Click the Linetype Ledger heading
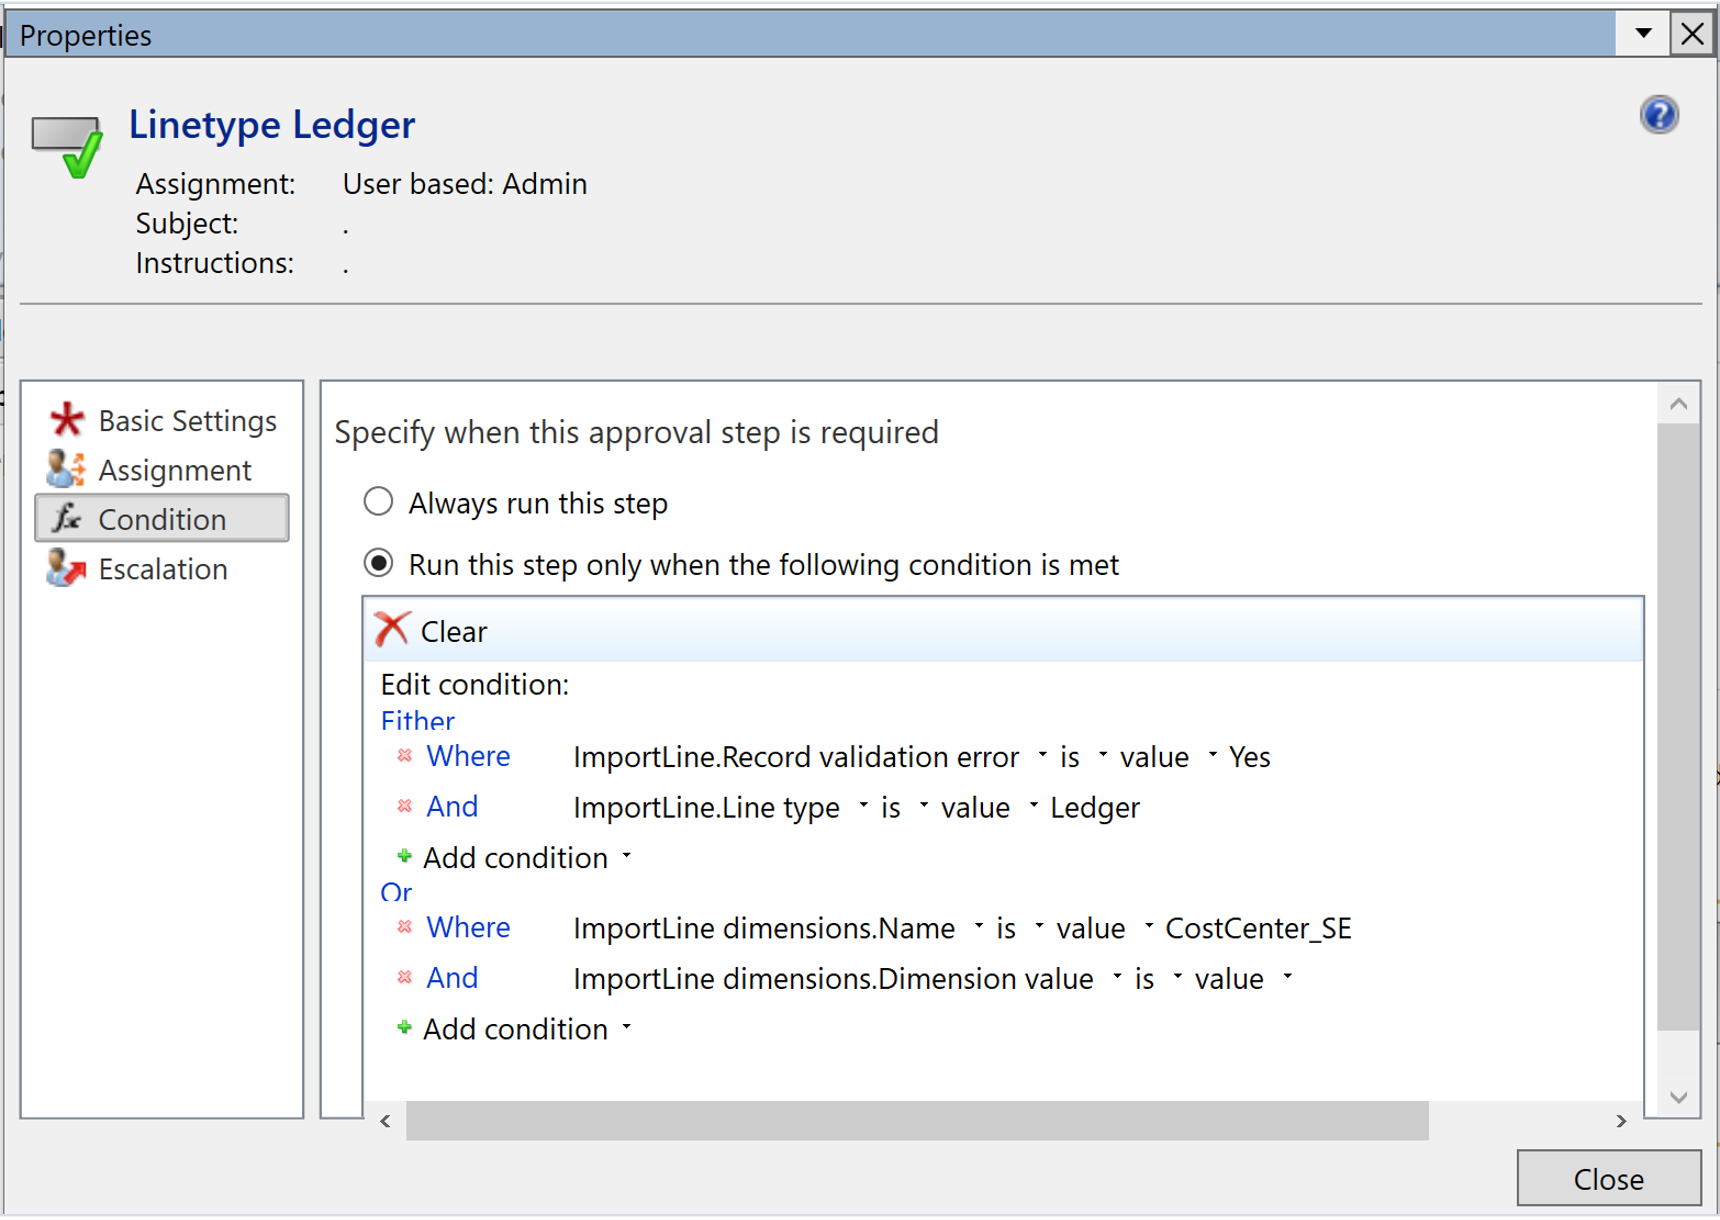This screenshot has width=1720, height=1220. [x=271, y=124]
